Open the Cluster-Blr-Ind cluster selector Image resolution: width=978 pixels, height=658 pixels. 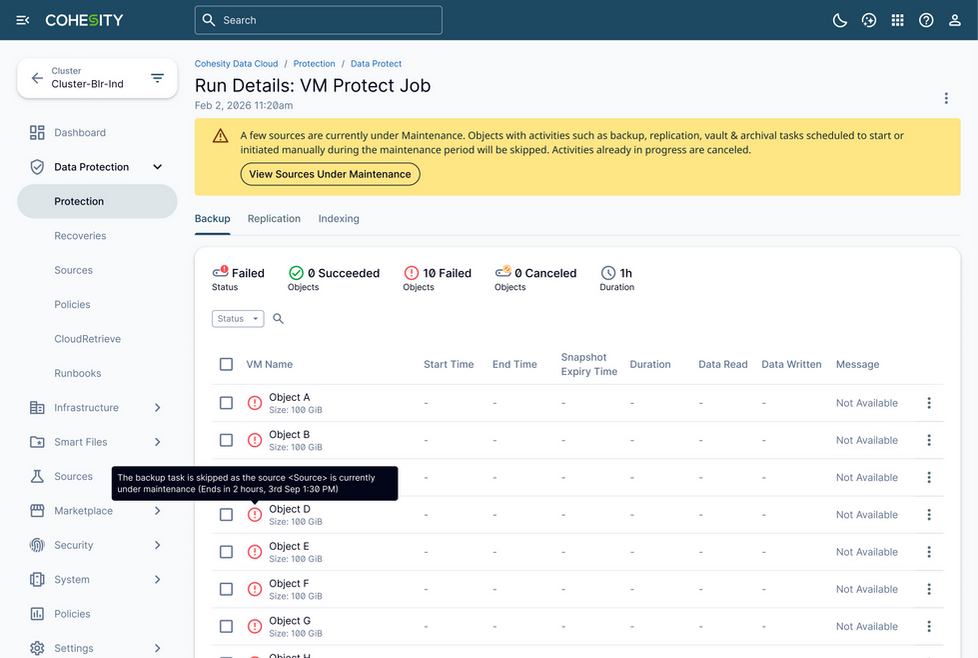point(97,78)
